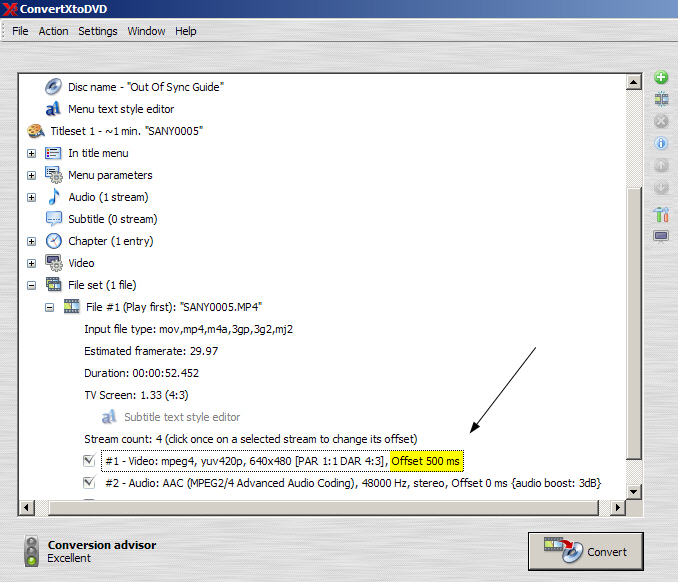Expand the Menu parameters node
The image size is (678, 582).
click(x=32, y=176)
